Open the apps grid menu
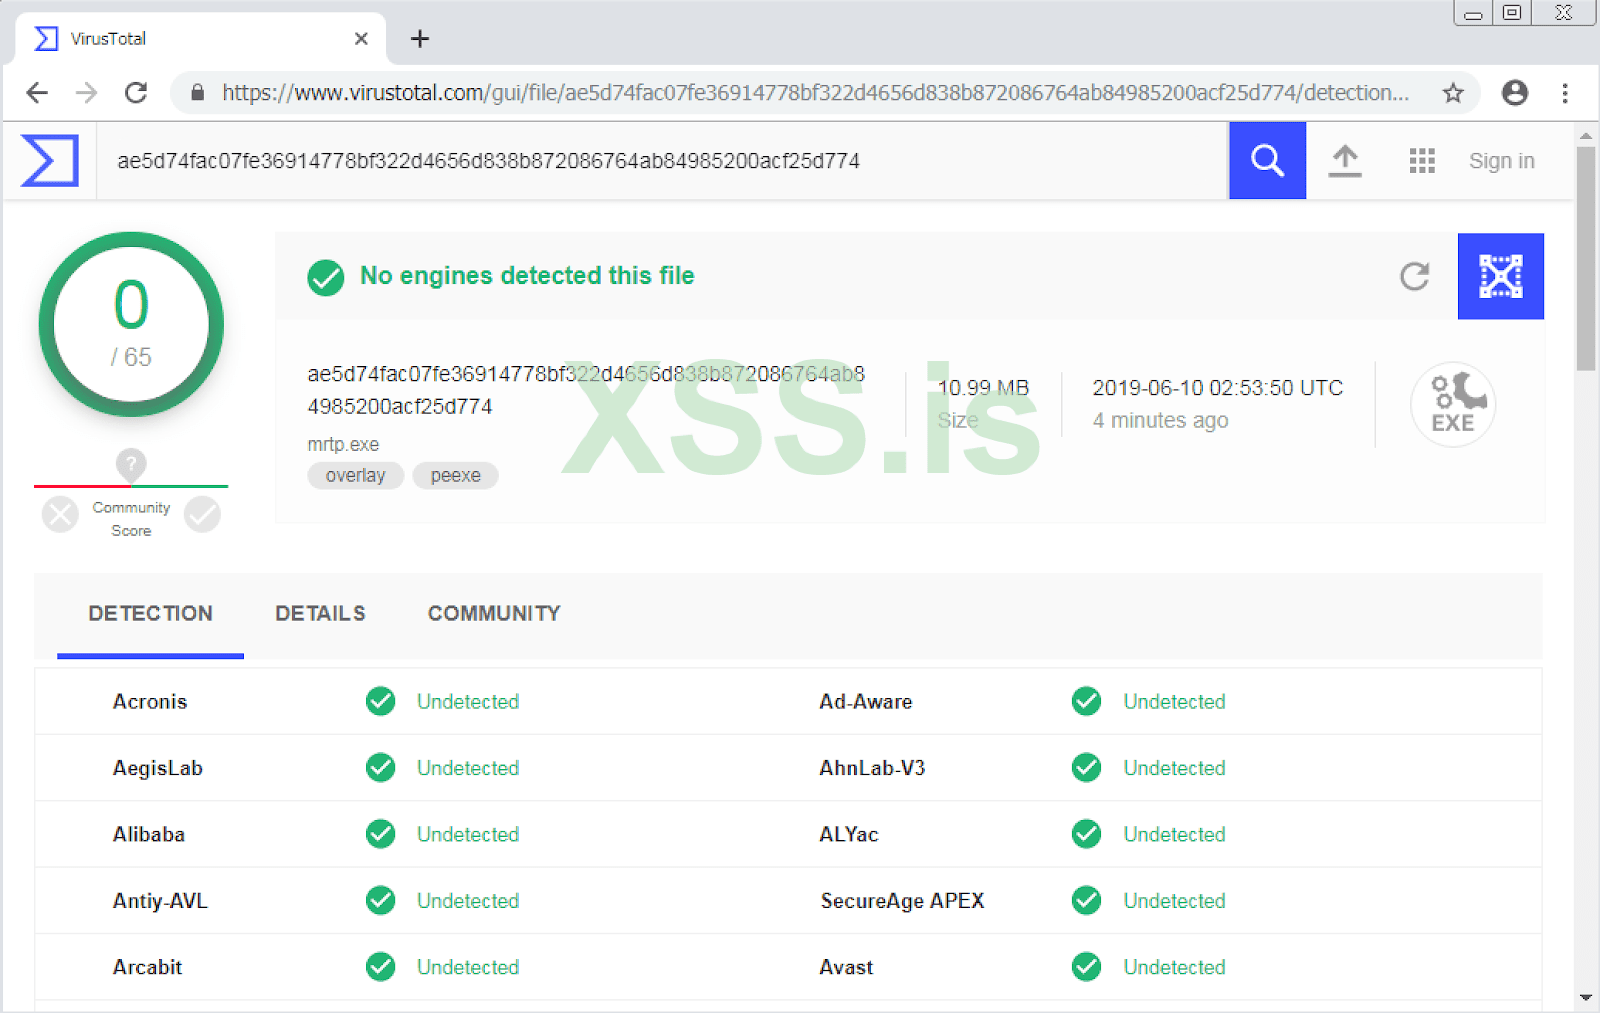The image size is (1600, 1013). coord(1422,161)
